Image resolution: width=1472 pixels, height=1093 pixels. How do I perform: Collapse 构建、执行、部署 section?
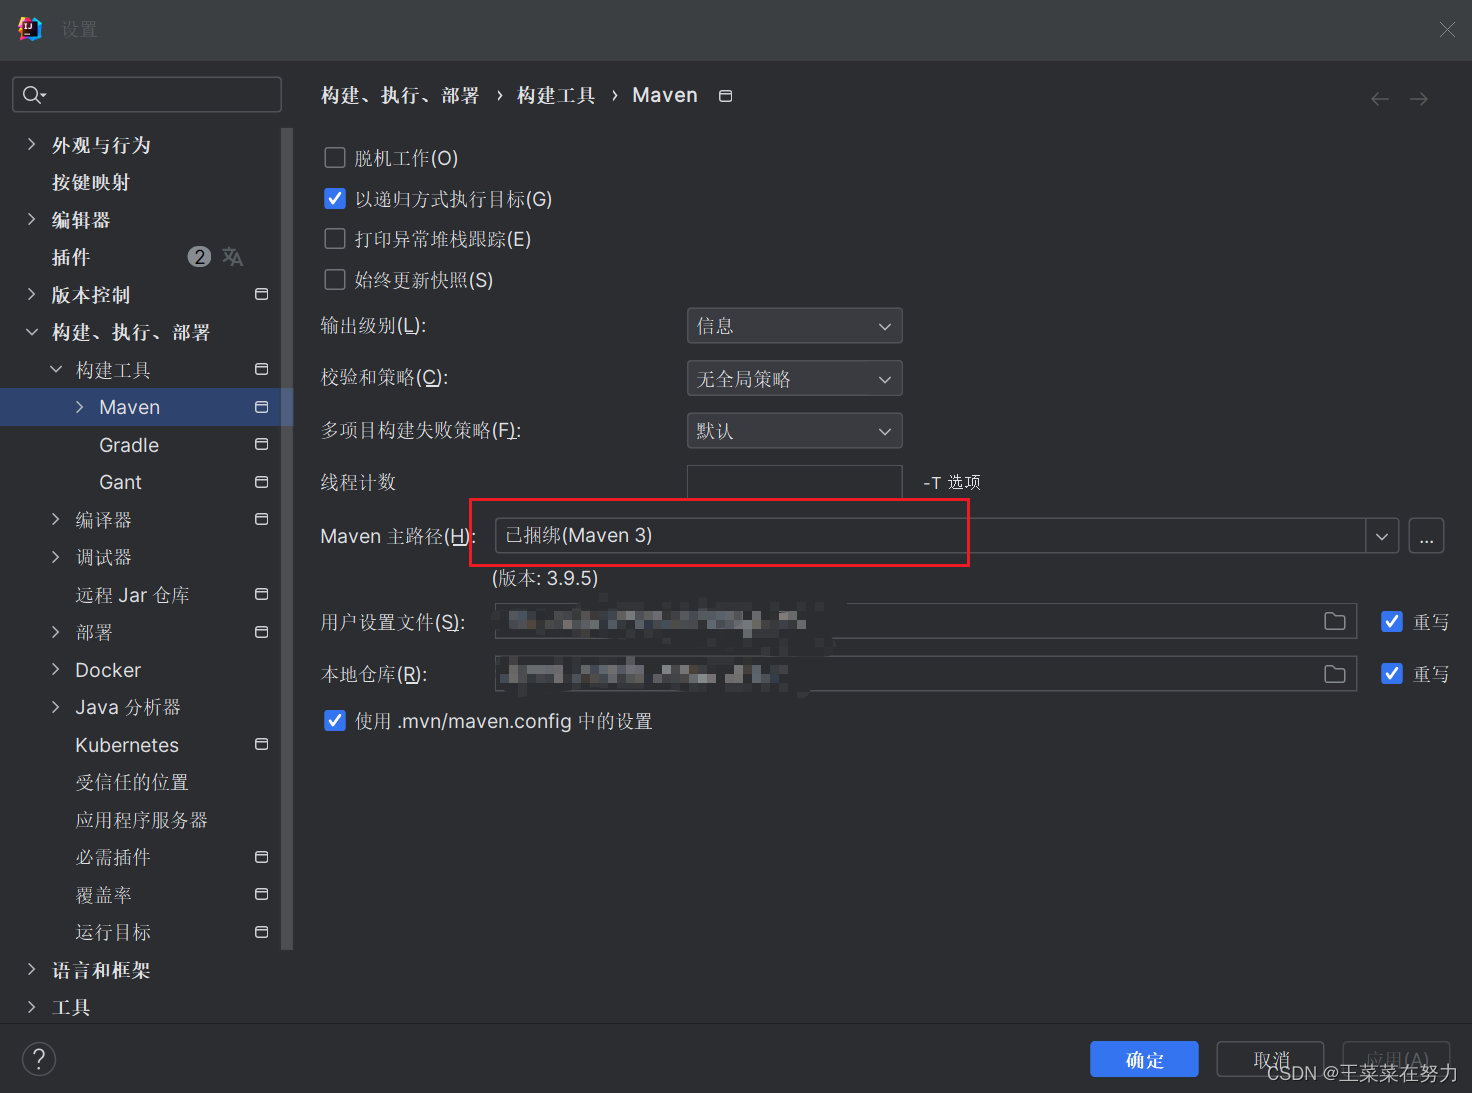tap(31, 332)
